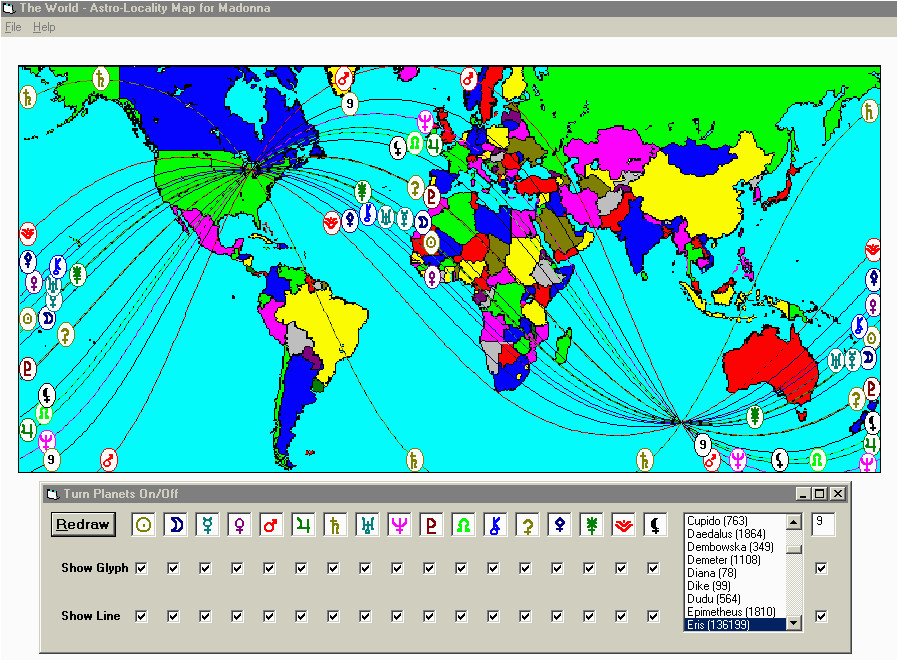This screenshot has width=898, height=661.
Task: Click the black Lilith crescent glyph button
Action: tap(655, 525)
